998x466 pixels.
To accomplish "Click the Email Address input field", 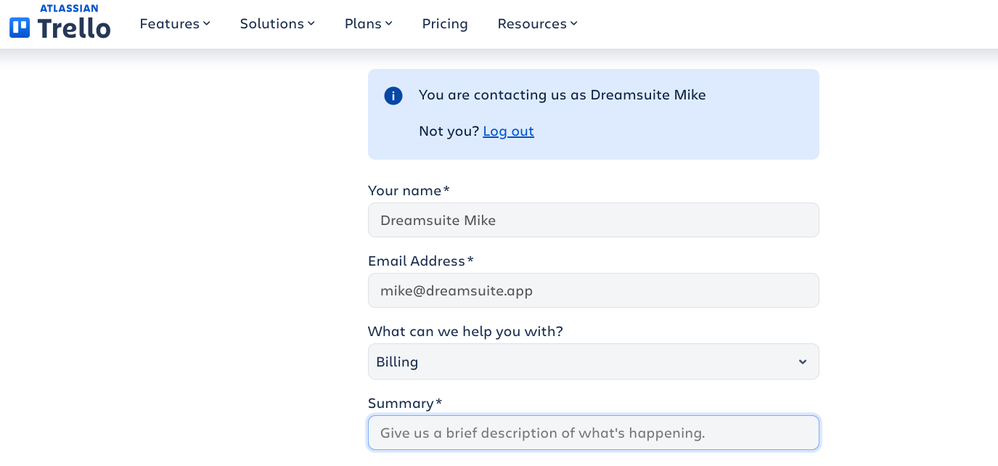I will pos(593,291).
